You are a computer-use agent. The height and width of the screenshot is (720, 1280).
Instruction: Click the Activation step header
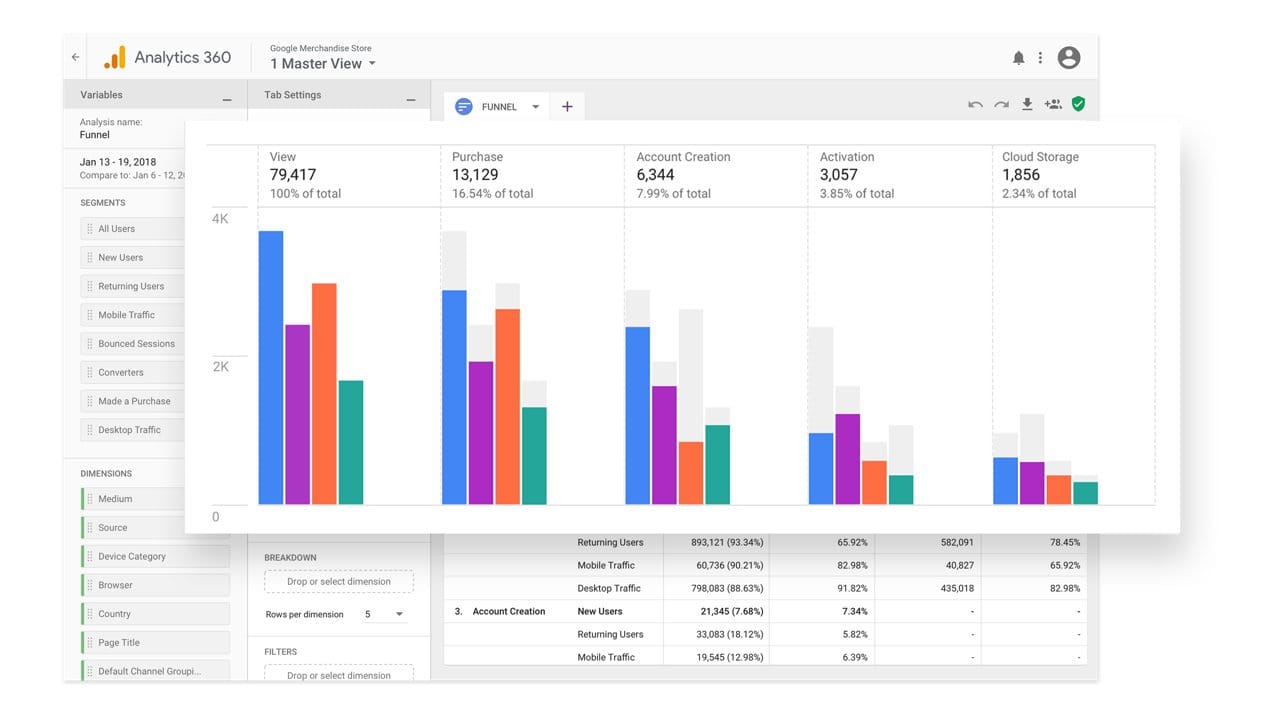(900, 175)
